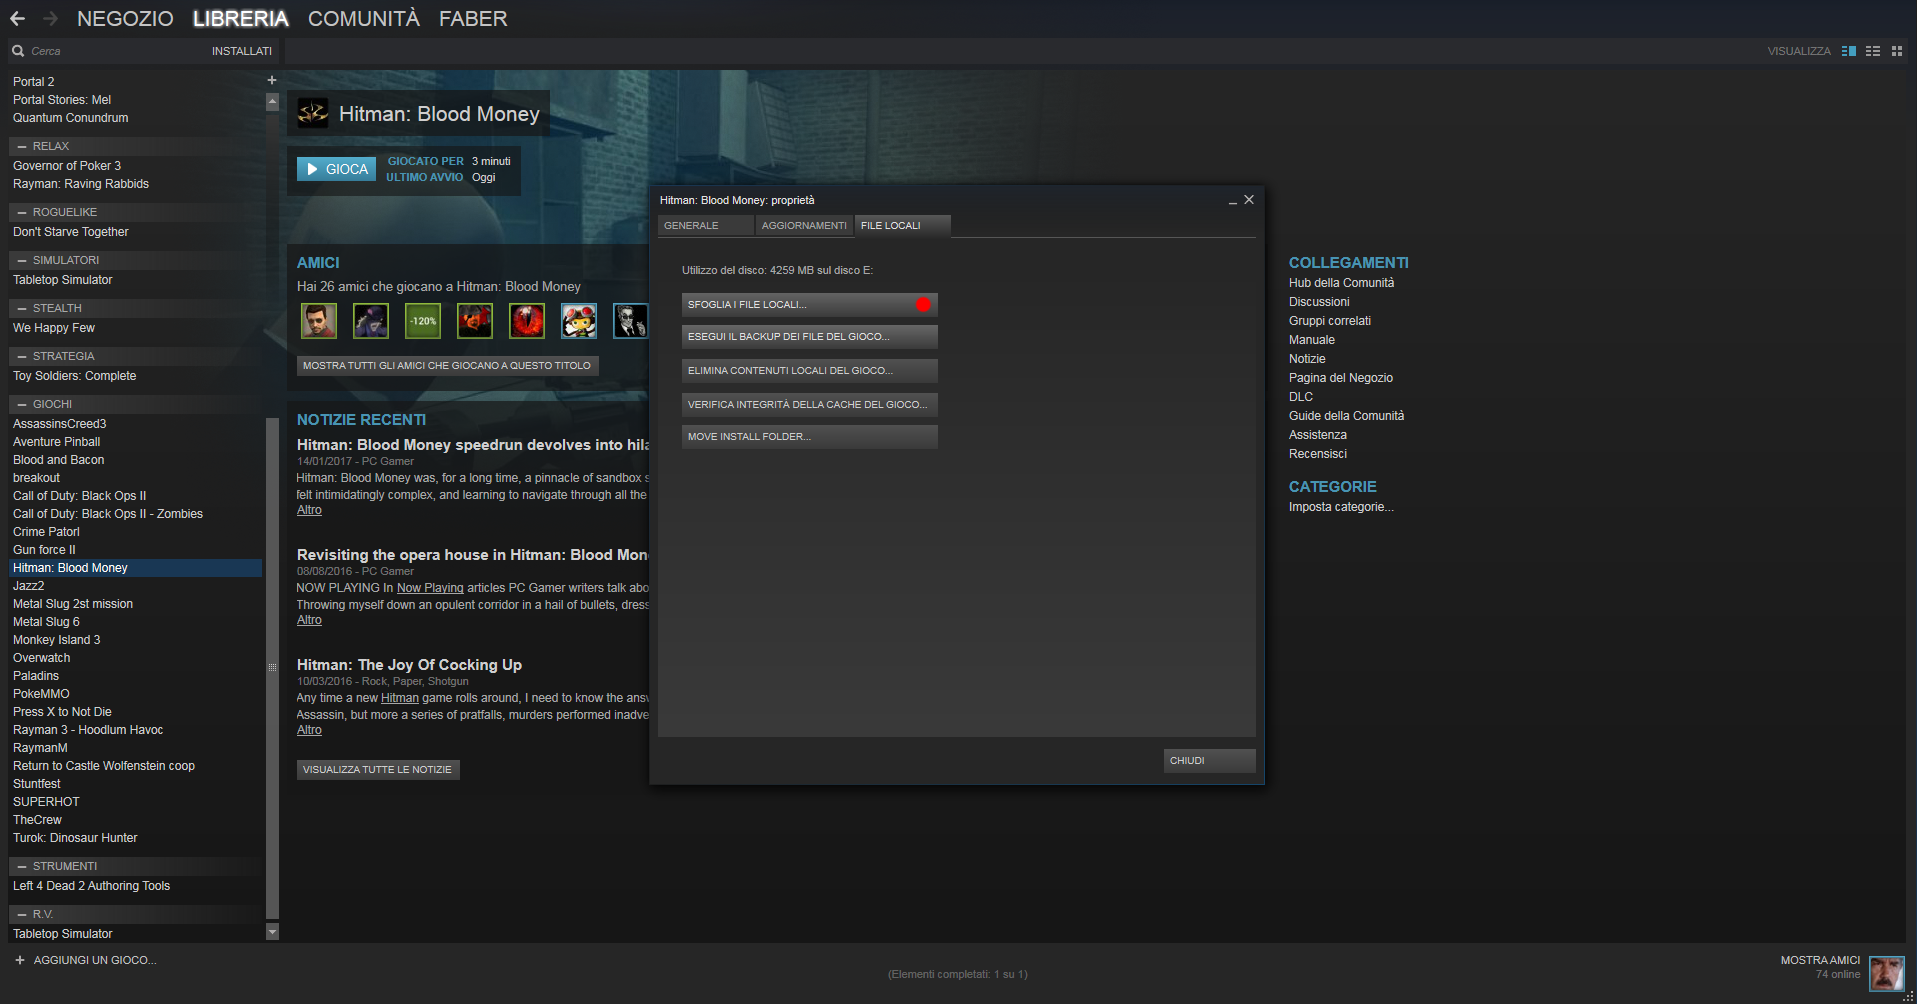Click CHIUDI to close properties
The image size is (1917, 1004).
[1209, 760]
